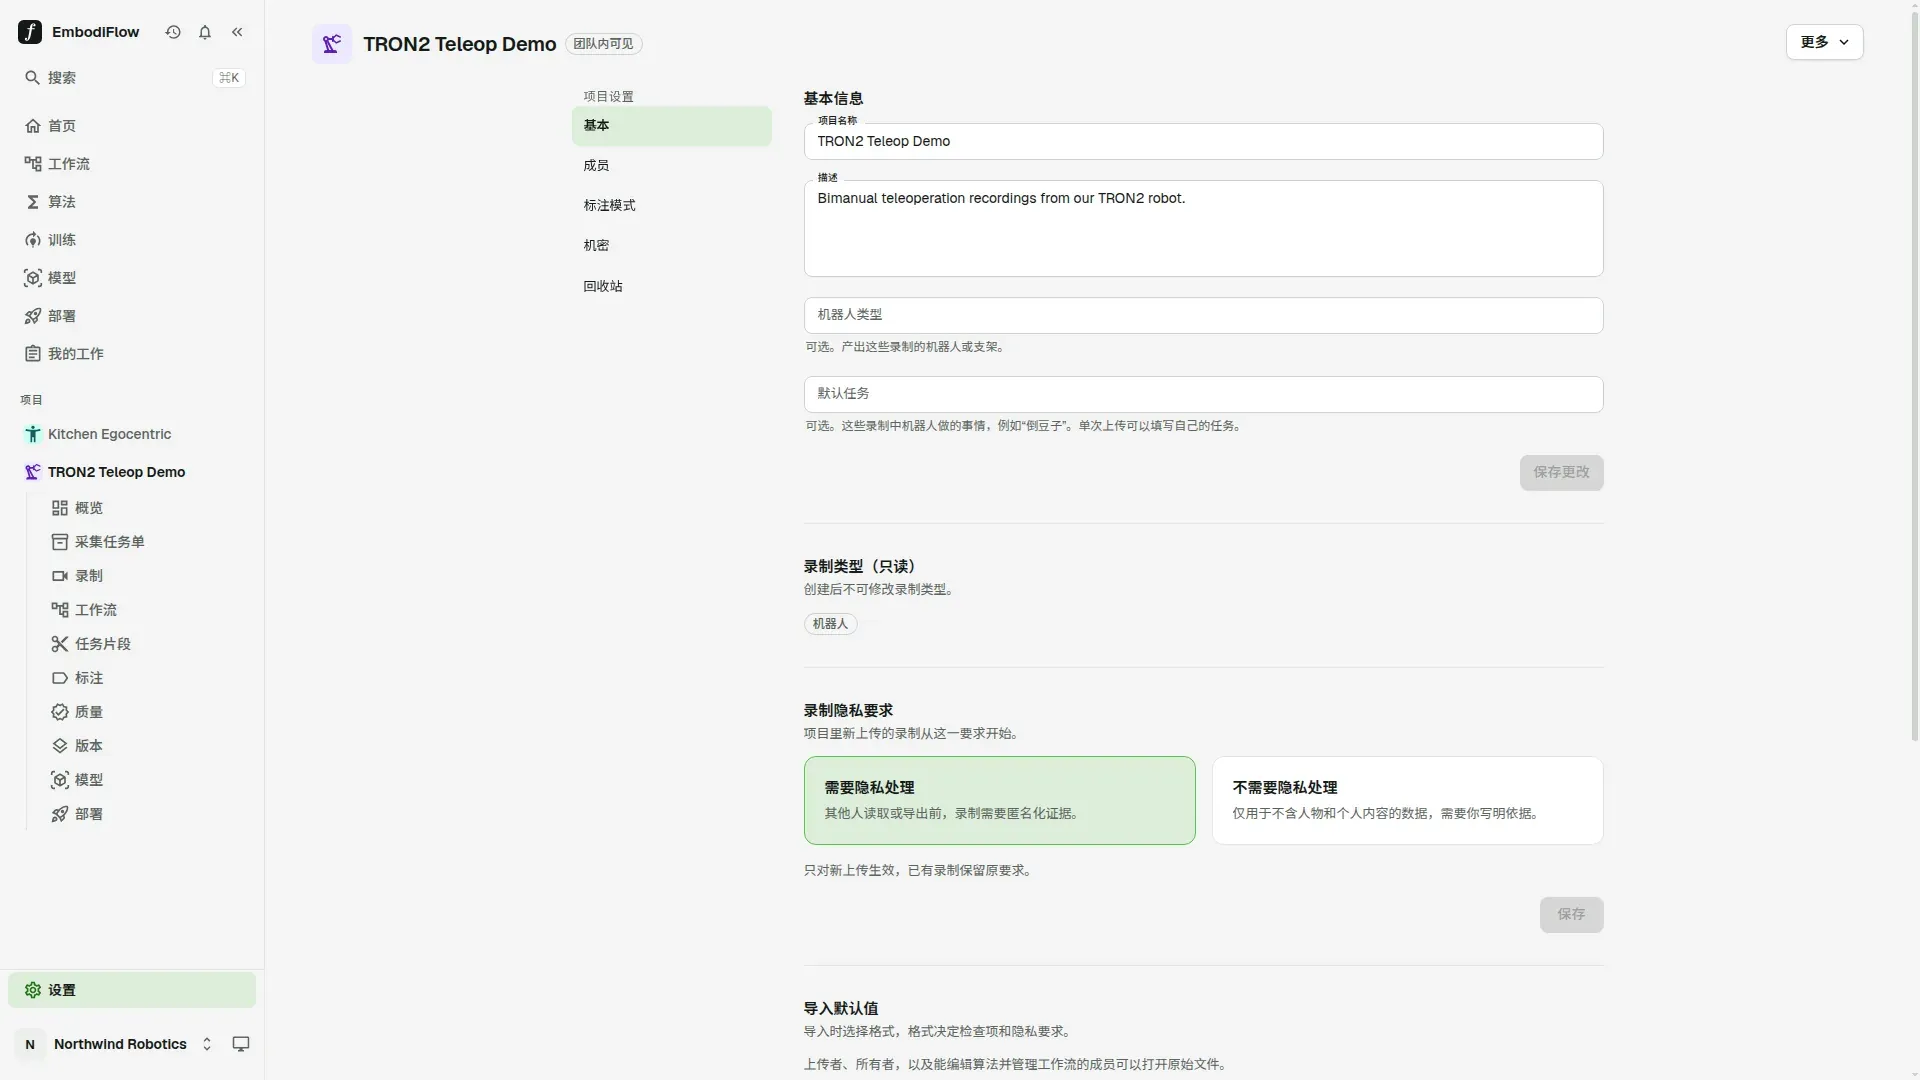The height and width of the screenshot is (1080, 1920).
Task: Go to 首页 home icon
Action: (x=33, y=126)
